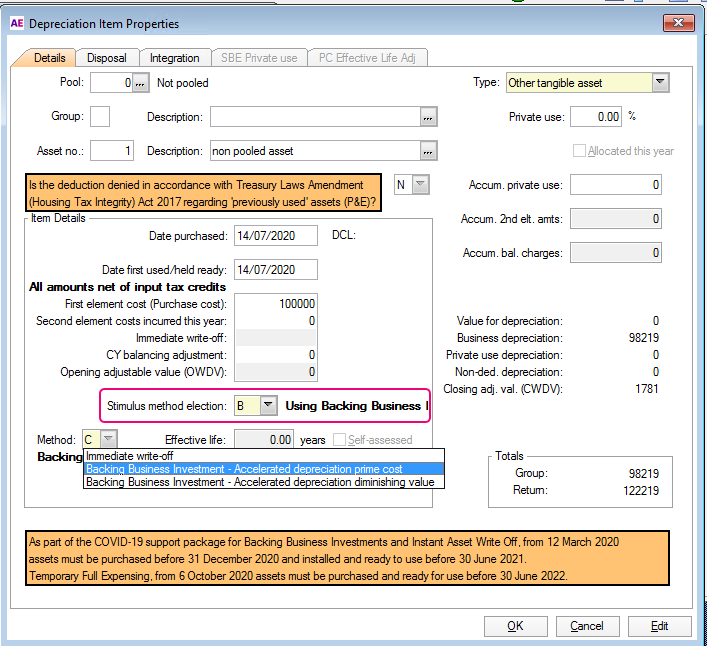Open the deduction denied N dropdown

pos(420,185)
